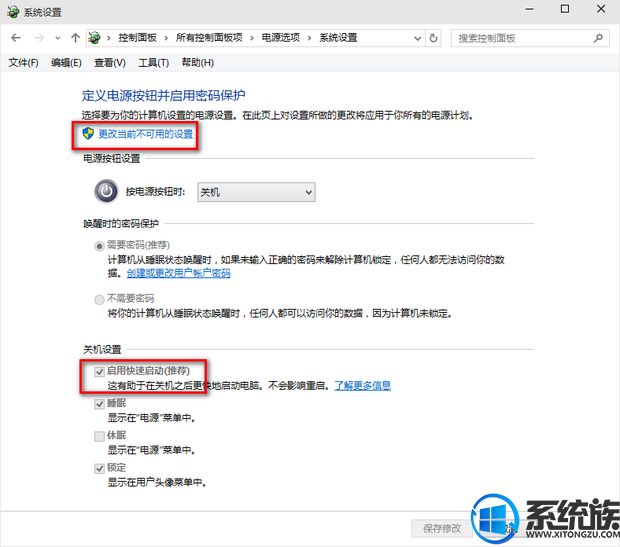Click the Back arrow navigation icon
Image resolution: width=620 pixels, height=547 pixels.
click(16, 38)
